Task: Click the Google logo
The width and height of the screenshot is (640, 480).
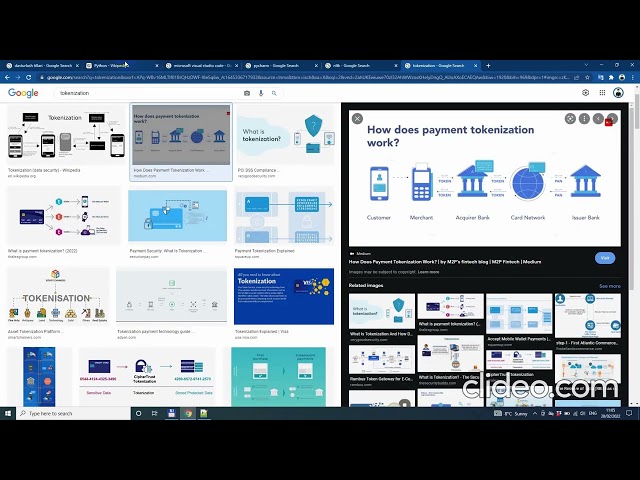Action: 23,93
